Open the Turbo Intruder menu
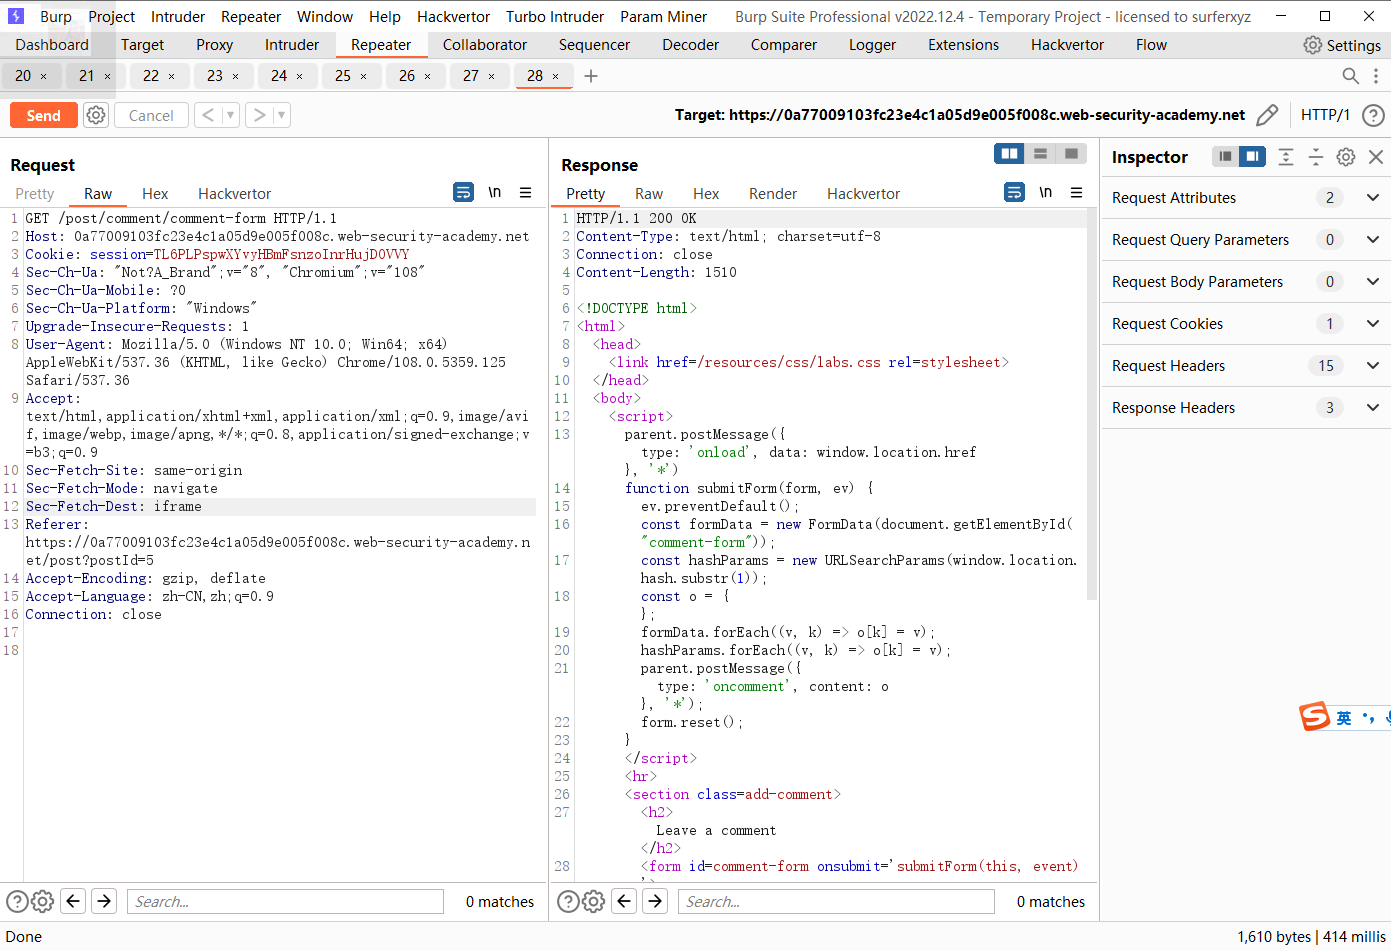 [555, 16]
